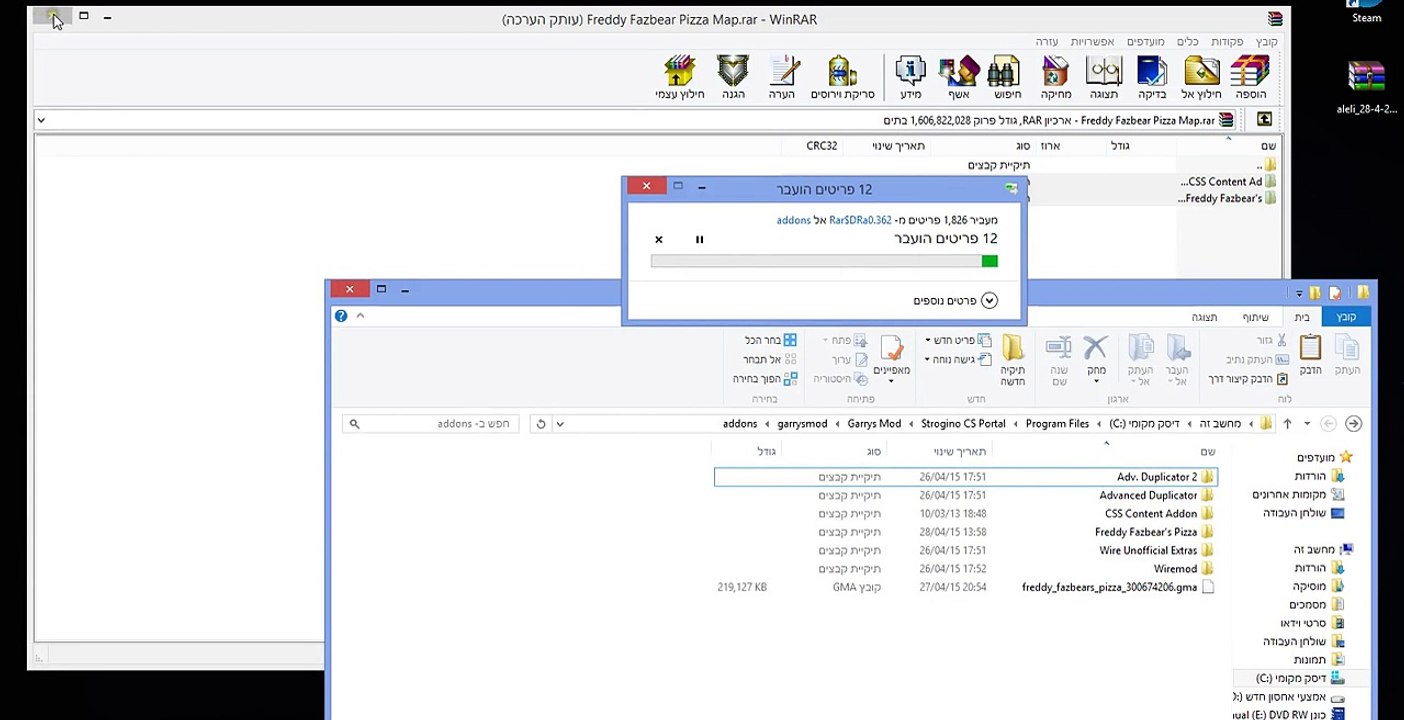Pause the file transfer in progress dialog
This screenshot has height=720, width=1404.
point(699,239)
